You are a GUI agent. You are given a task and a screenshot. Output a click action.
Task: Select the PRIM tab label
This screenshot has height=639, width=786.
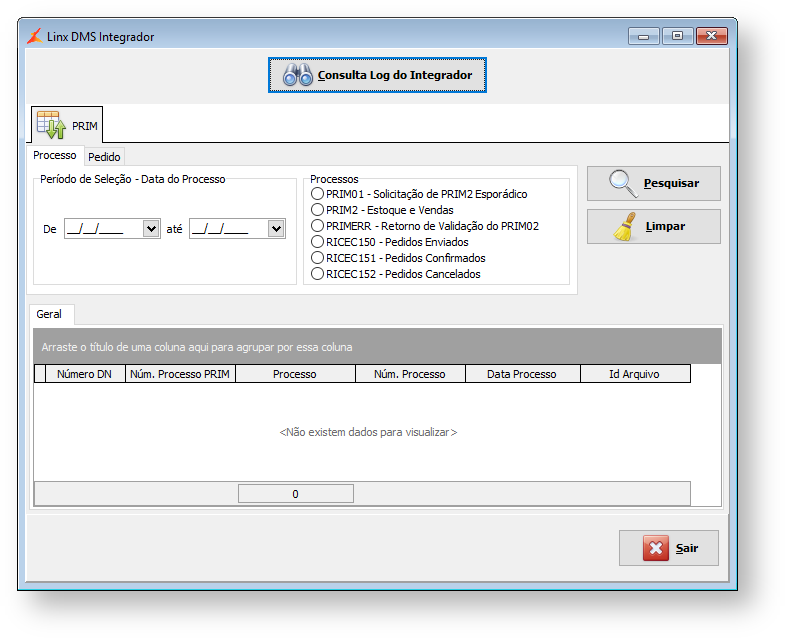click(85, 126)
